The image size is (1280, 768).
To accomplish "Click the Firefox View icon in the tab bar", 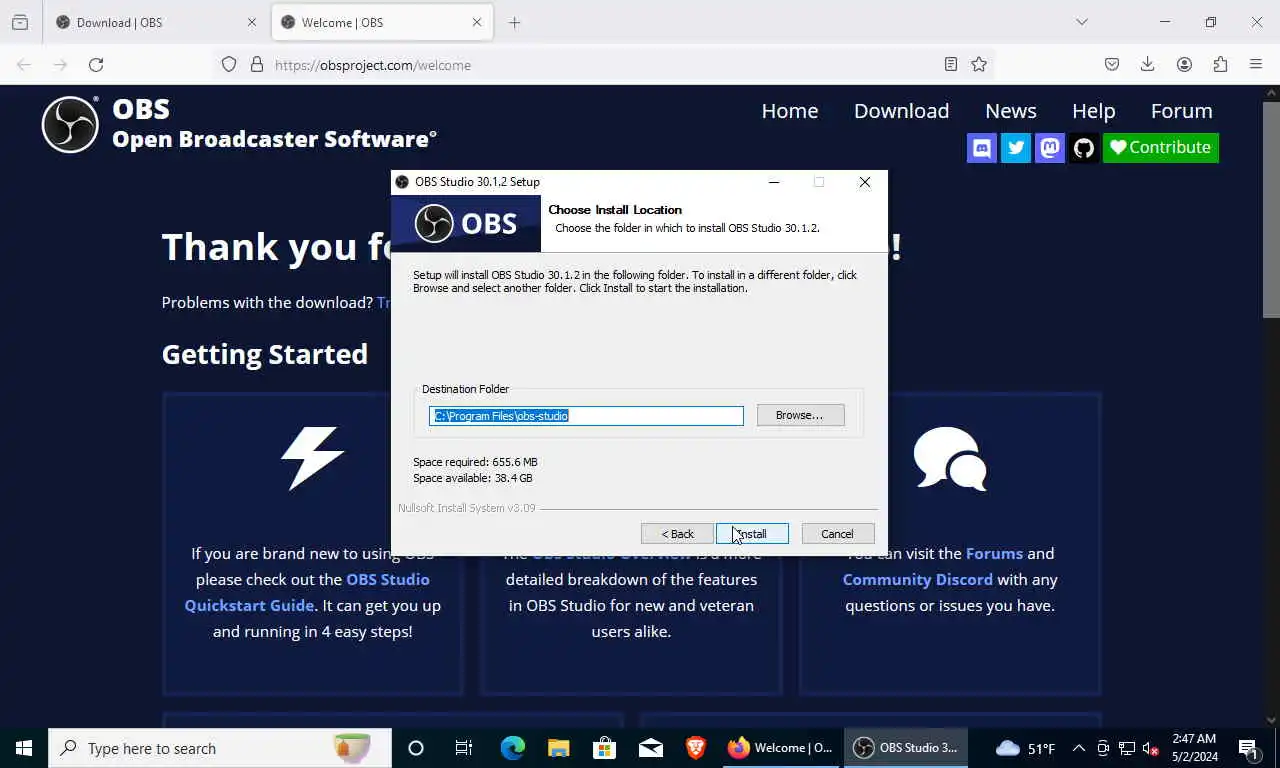I will 20,22.
